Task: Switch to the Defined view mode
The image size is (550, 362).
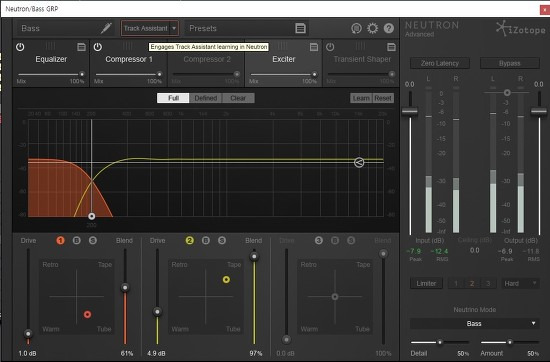Action: [206, 98]
